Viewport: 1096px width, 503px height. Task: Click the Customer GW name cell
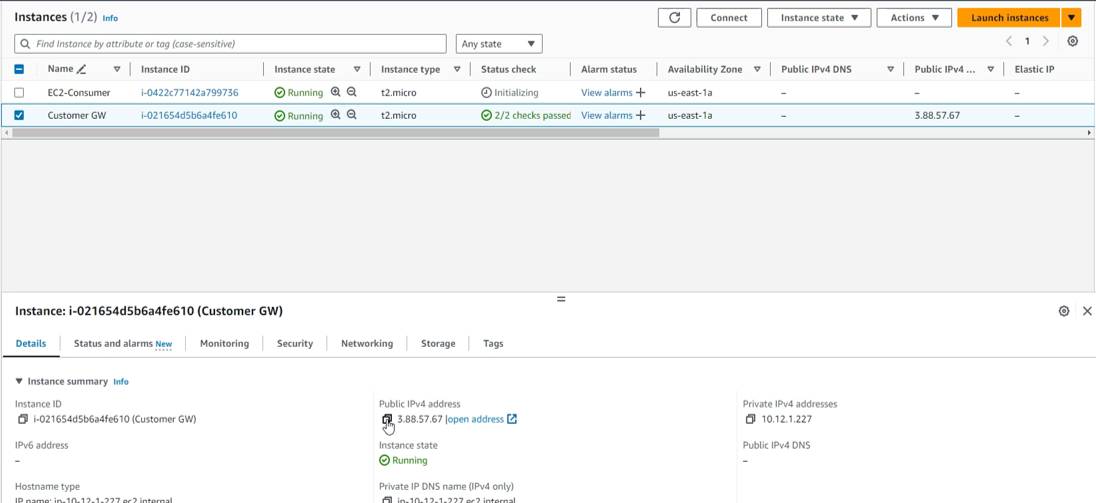click(75, 115)
